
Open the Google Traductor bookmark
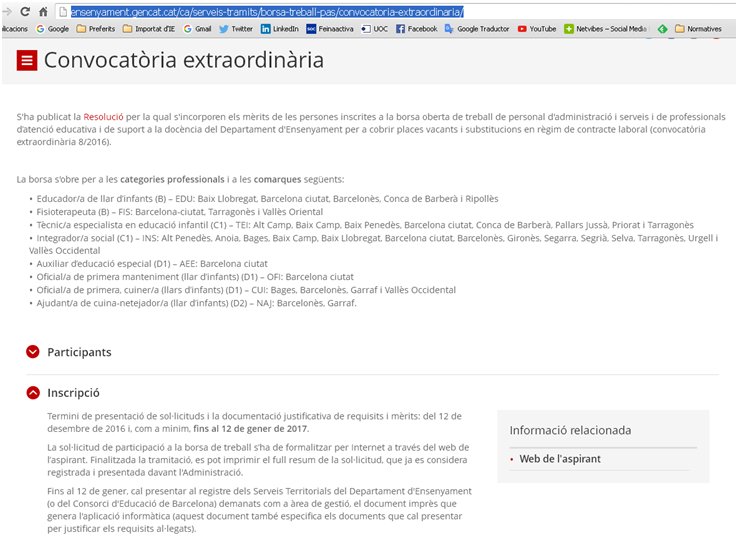click(x=477, y=29)
